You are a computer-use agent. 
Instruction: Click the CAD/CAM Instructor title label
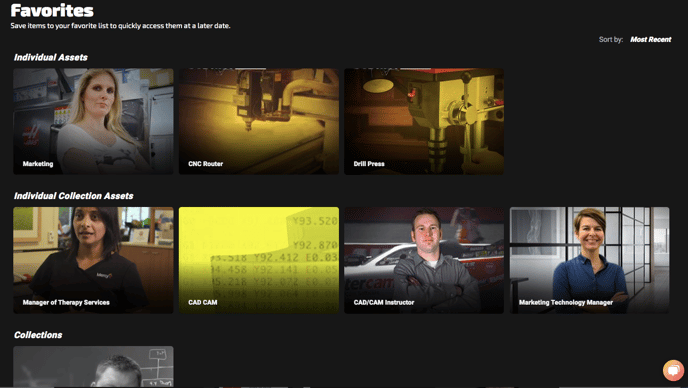[384, 302]
